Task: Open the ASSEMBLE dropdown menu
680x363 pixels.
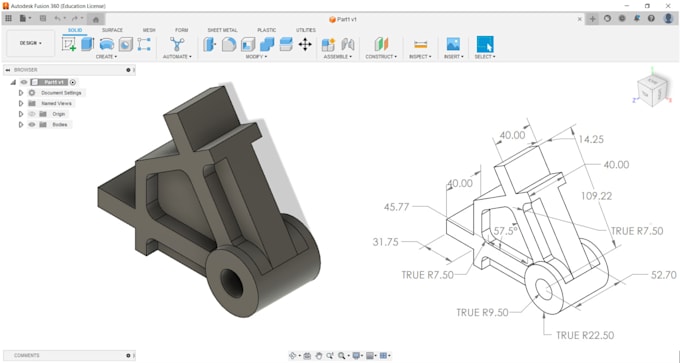Action: pos(338,57)
